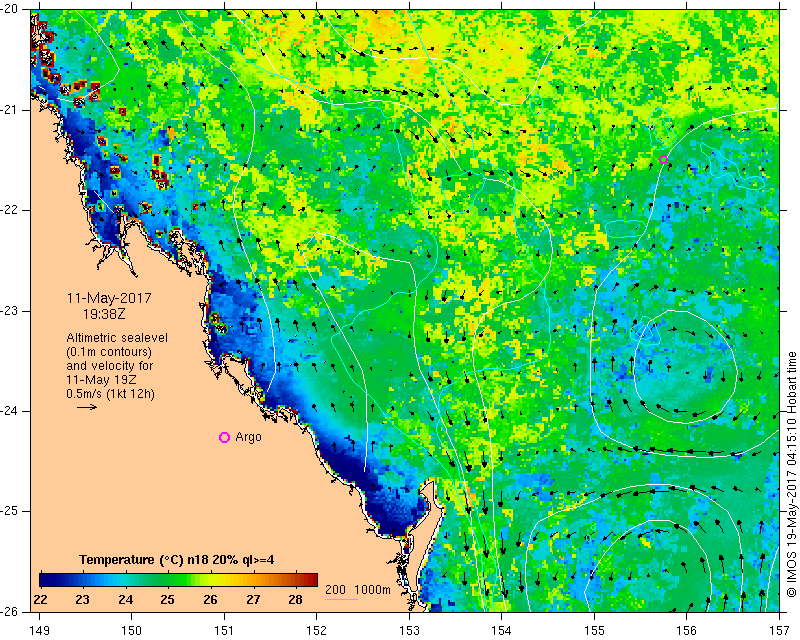
Task: Click the 154 longitude axis label
Action: 502,631
